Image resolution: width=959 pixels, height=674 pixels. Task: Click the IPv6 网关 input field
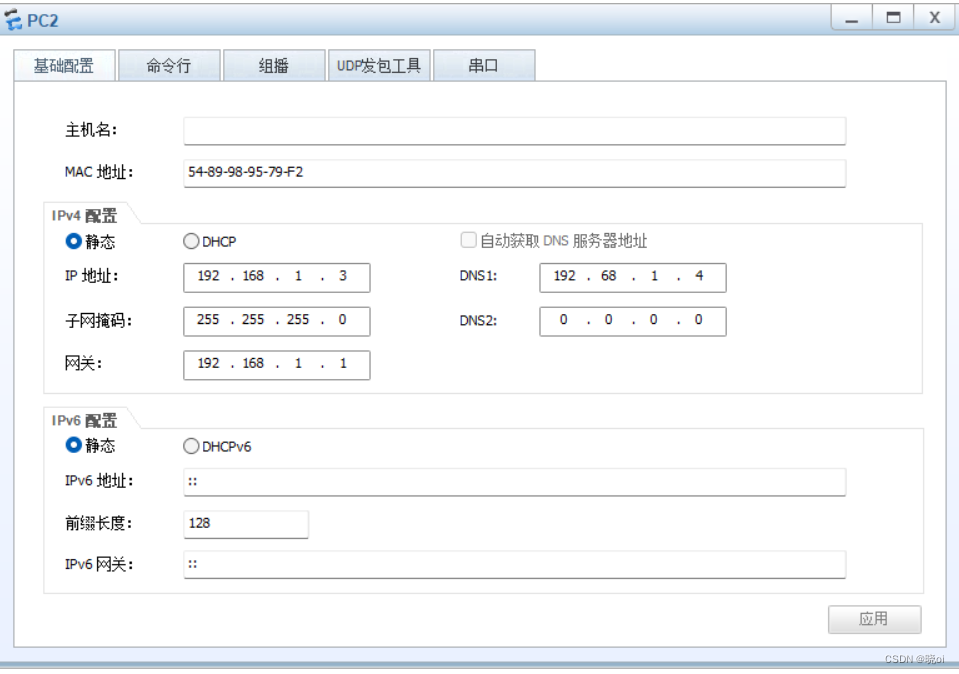click(x=514, y=564)
